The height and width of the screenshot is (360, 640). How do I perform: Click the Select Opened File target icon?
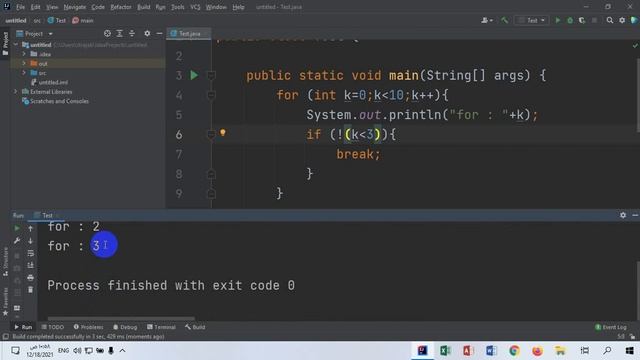click(x=107, y=33)
